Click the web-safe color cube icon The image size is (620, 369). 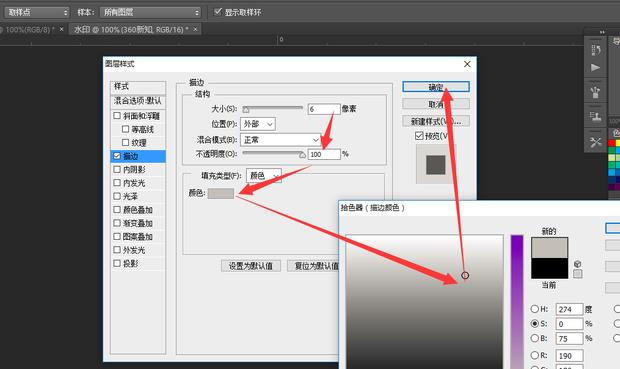coord(577,264)
